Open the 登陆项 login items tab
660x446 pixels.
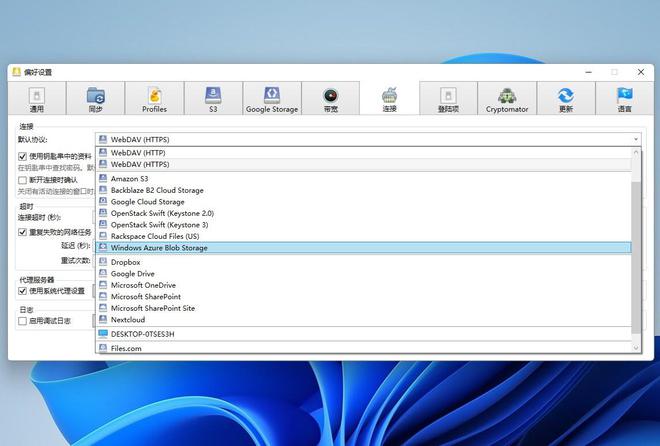pyautogui.click(x=448, y=98)
